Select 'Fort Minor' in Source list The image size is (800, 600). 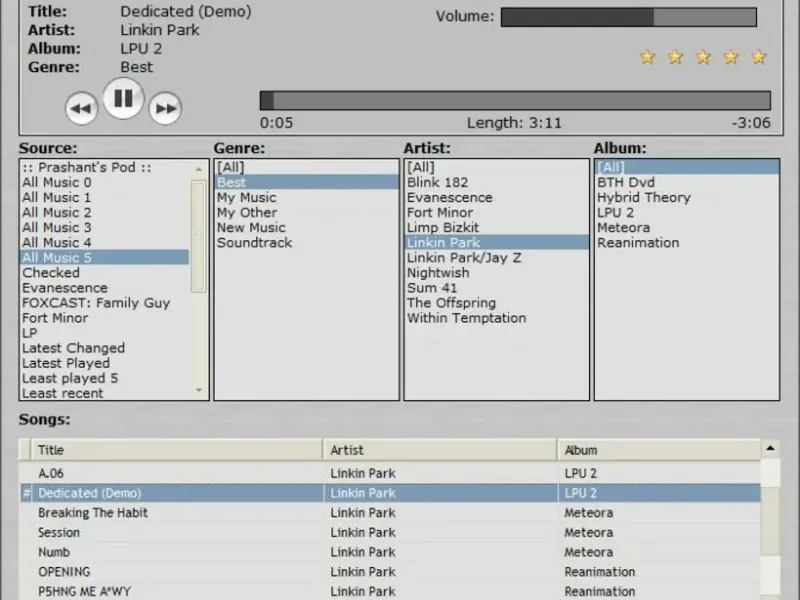[x=105, y=318]
